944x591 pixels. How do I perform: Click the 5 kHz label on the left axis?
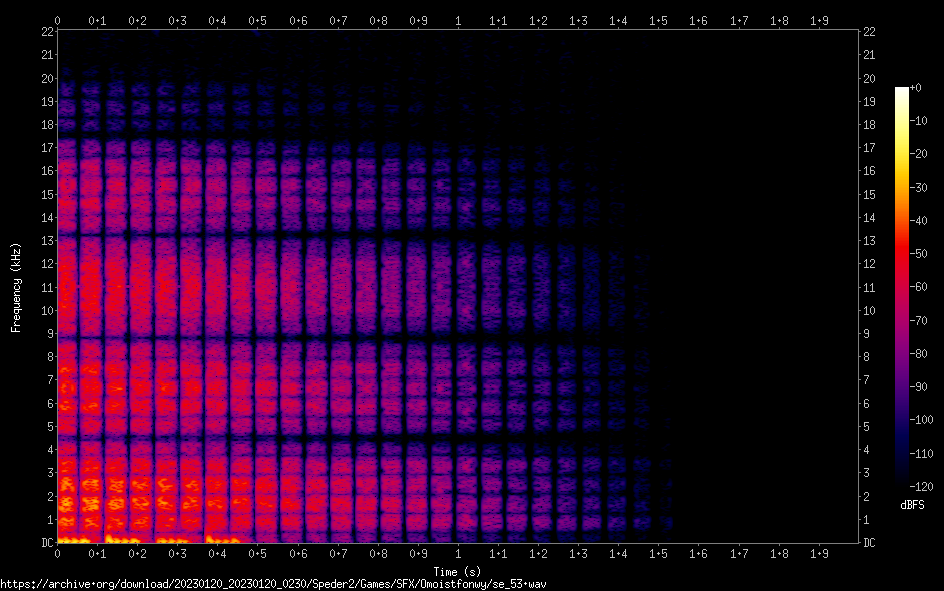coord(49,426)
